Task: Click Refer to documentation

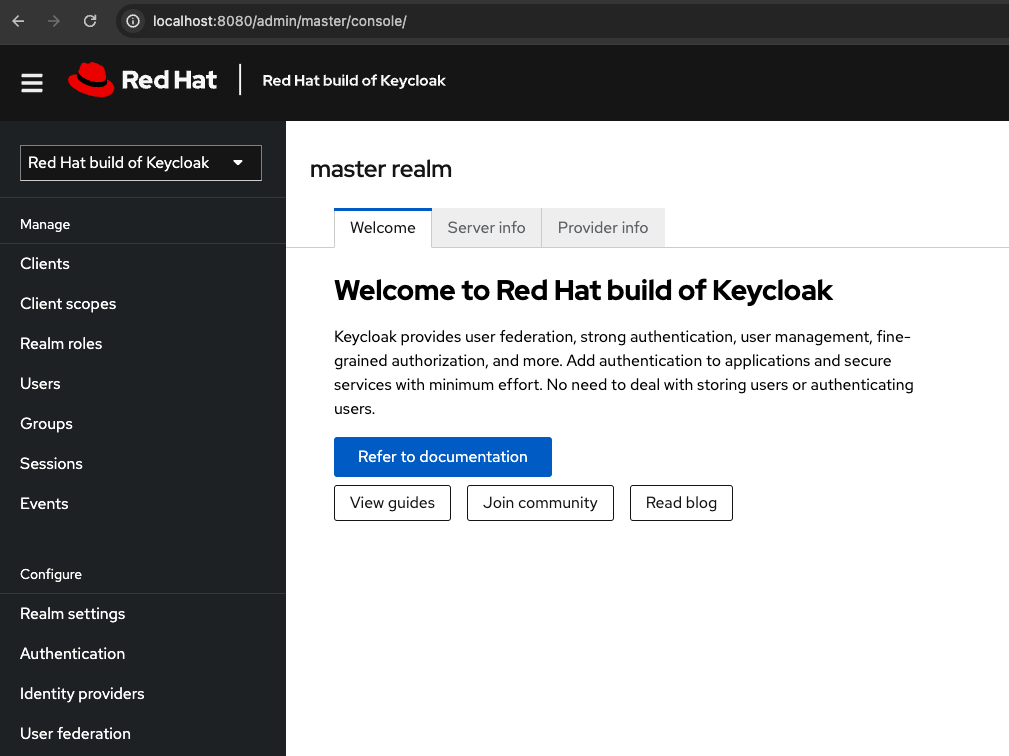Action: point(442,456)
